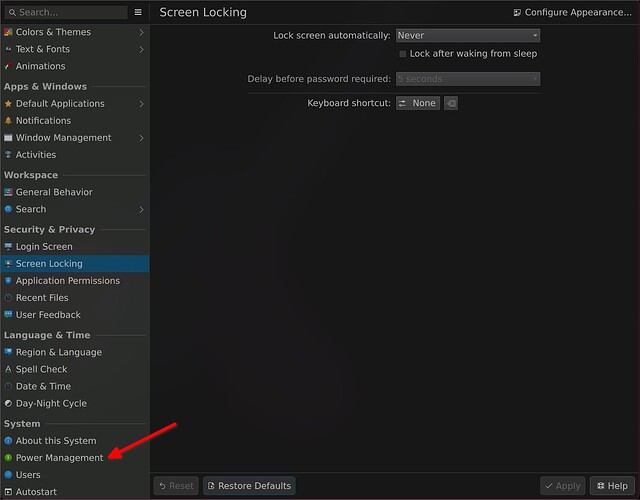Click the Search input field
The image size is (640, 500).
(66, 12)
